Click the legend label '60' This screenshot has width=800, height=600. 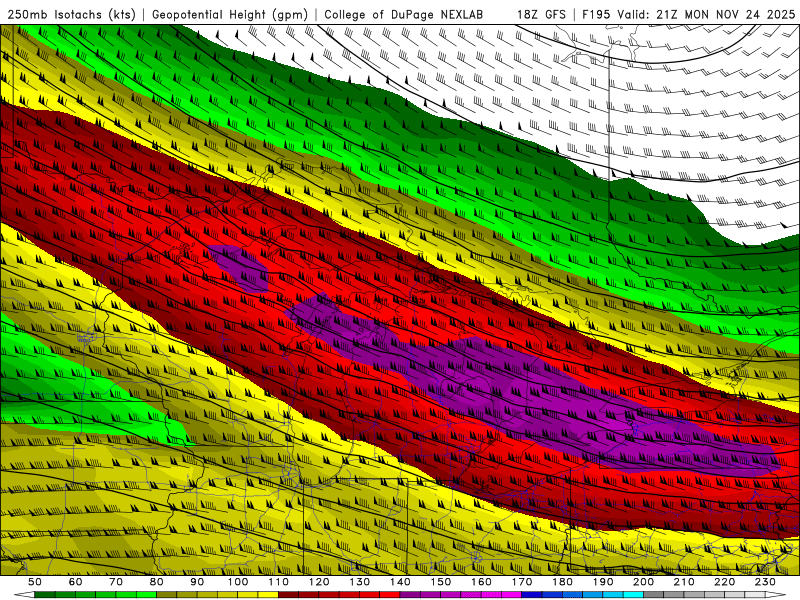tap(76, 582)
